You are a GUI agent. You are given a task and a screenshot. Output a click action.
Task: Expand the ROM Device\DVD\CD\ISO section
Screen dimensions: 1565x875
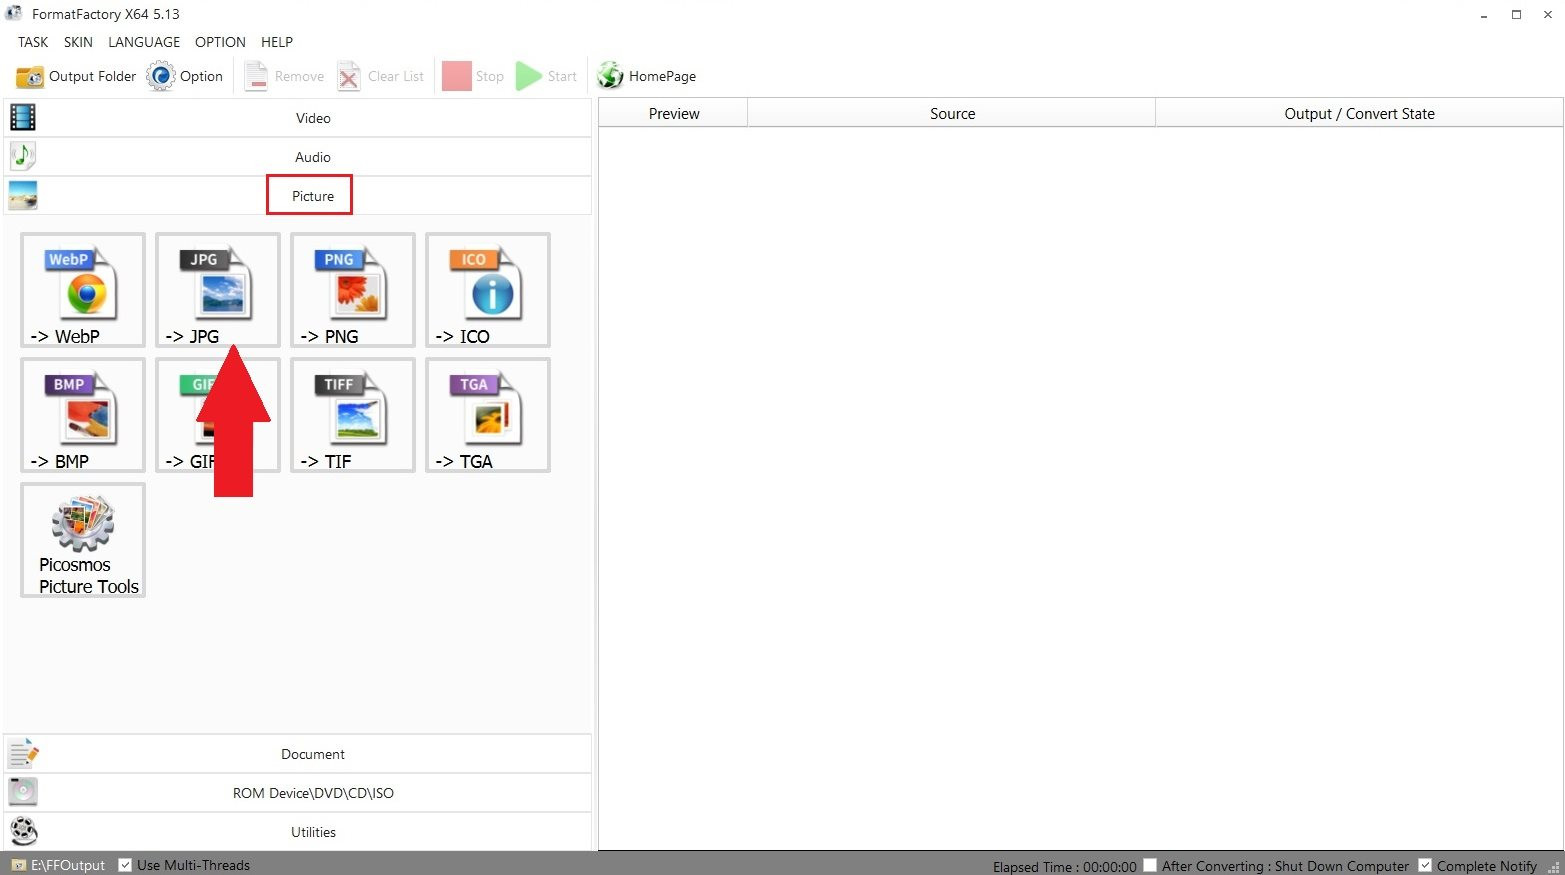(x=298, y=793)
